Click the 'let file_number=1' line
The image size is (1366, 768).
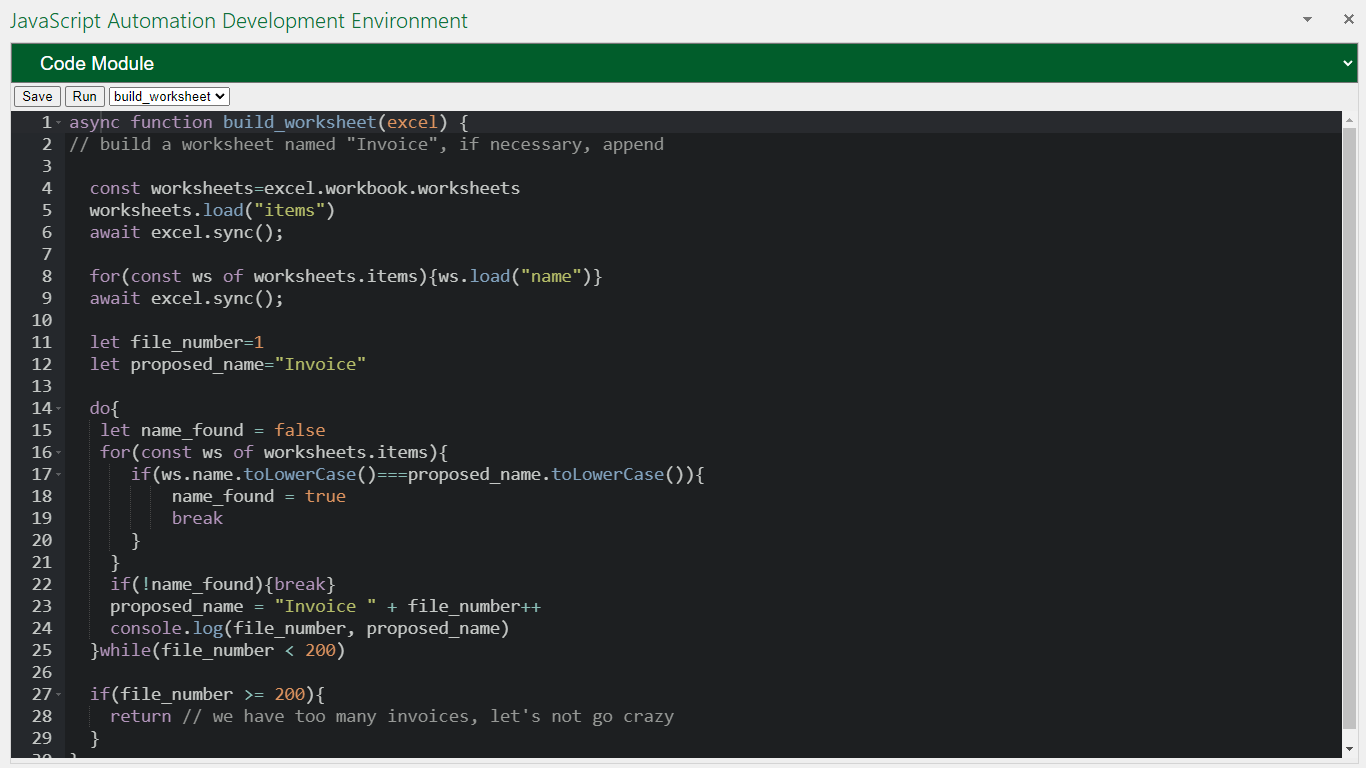[x=176, y=342]
